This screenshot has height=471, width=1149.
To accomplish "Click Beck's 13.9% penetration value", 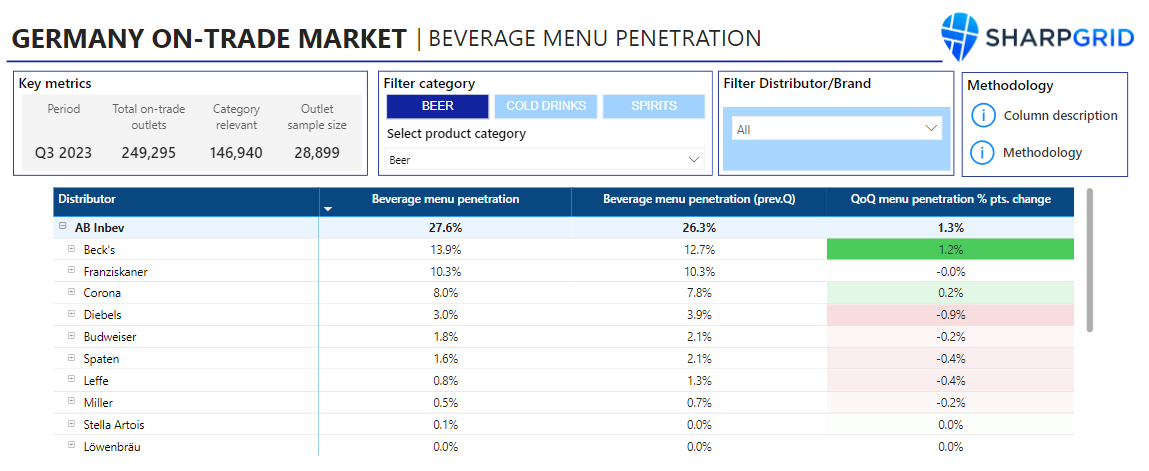I will tap(446, 250).
